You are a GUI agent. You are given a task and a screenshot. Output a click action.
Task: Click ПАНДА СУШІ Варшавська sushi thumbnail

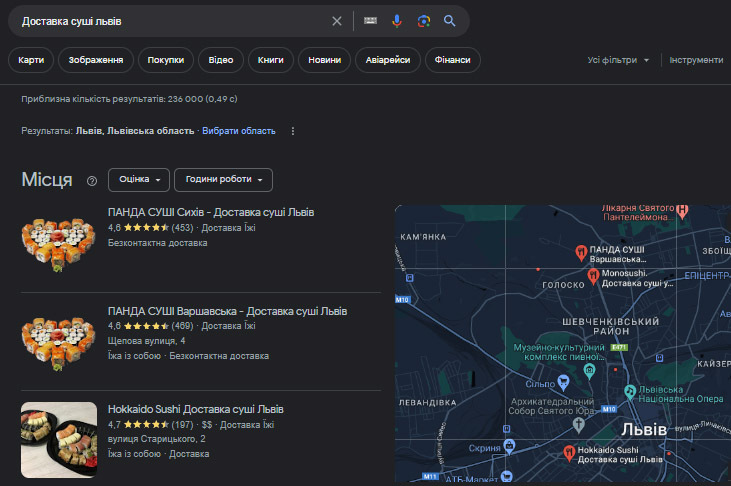58,343
